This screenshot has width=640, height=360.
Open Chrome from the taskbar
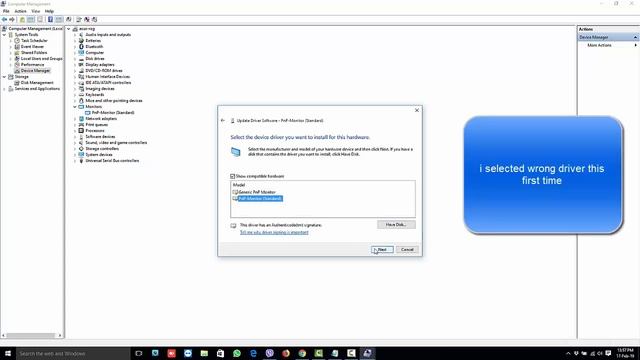tap(302, 353)
